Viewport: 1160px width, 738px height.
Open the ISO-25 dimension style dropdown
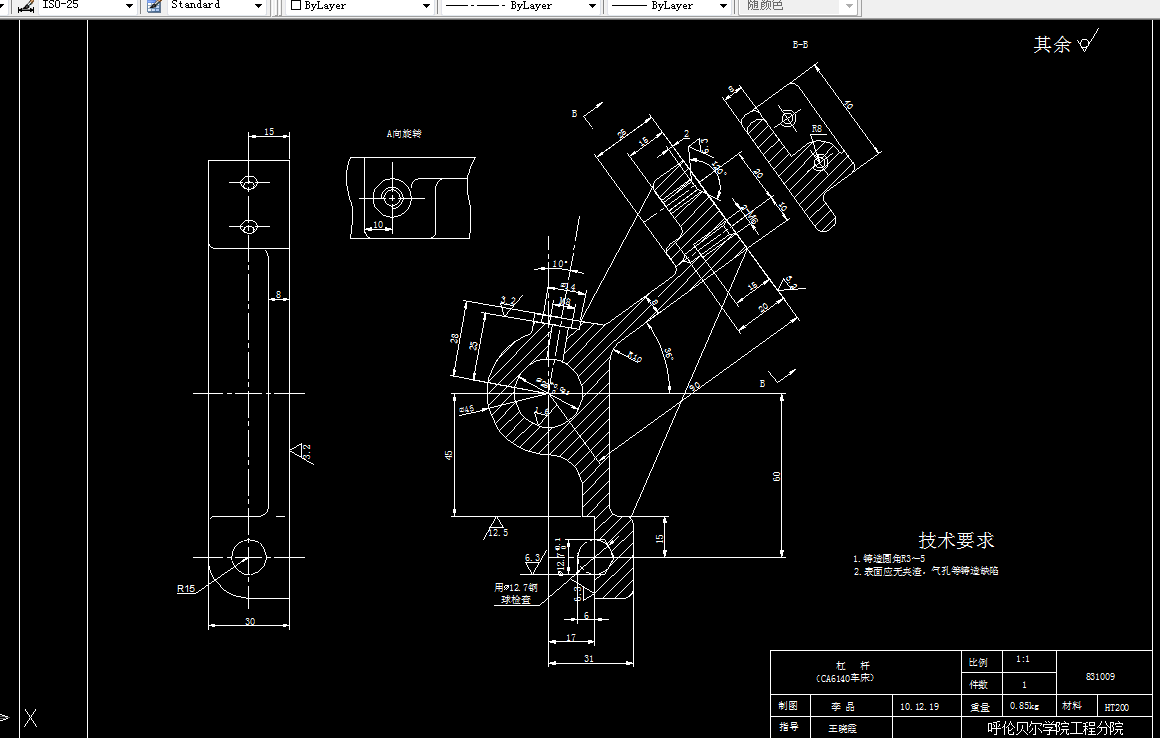(129, 6)
